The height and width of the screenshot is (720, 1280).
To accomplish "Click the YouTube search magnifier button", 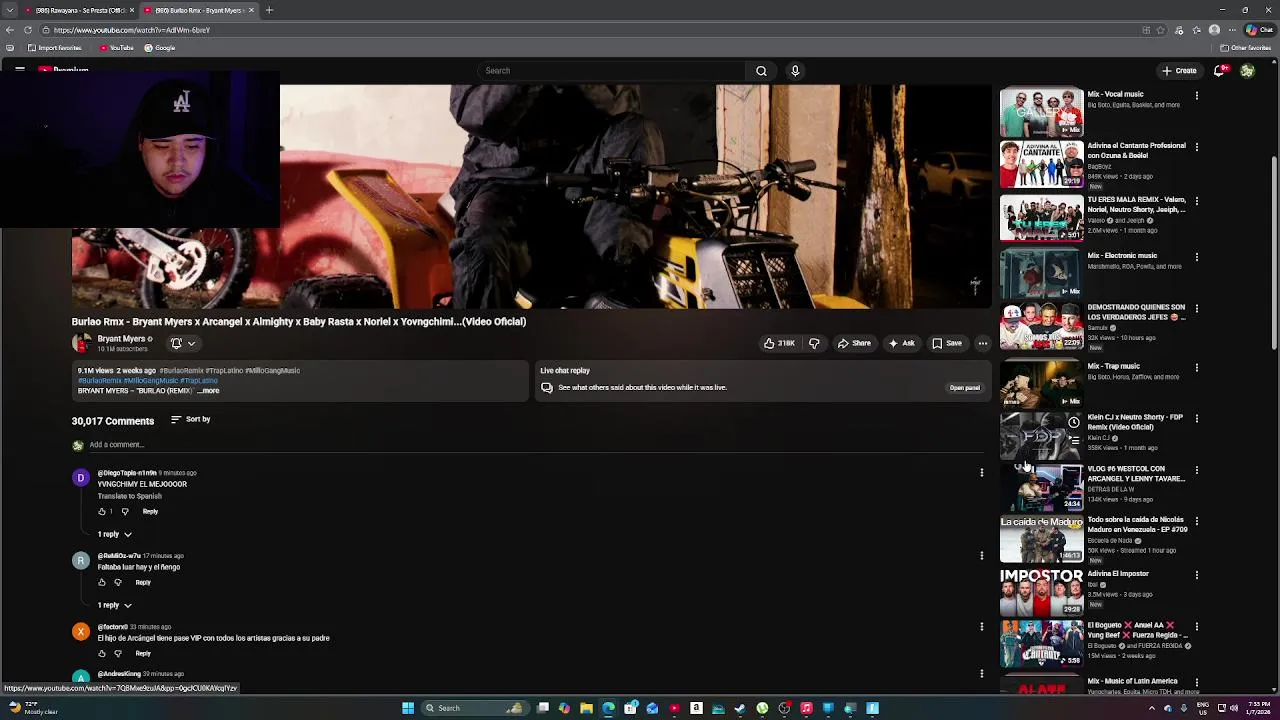I will (761, 71).
